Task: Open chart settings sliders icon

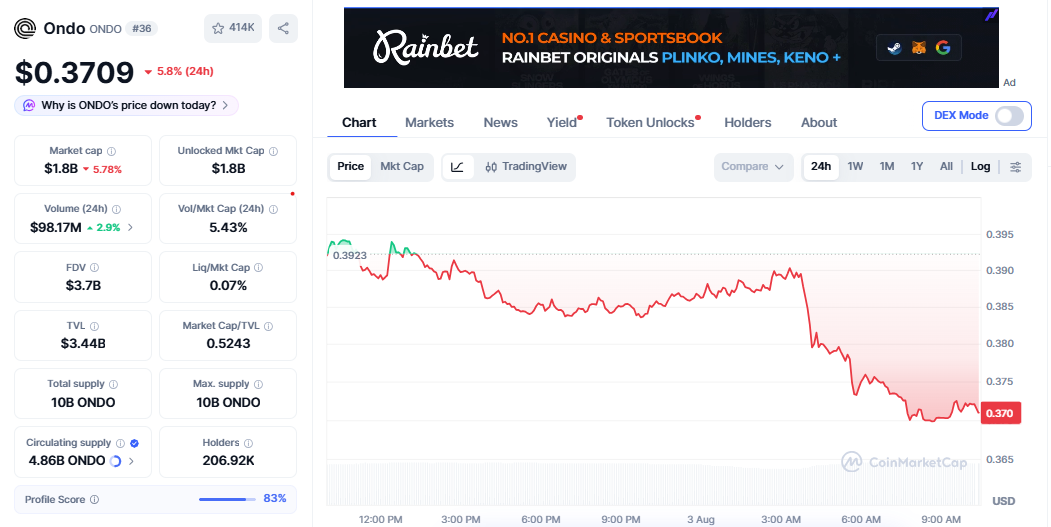Action: [1015, 167]
